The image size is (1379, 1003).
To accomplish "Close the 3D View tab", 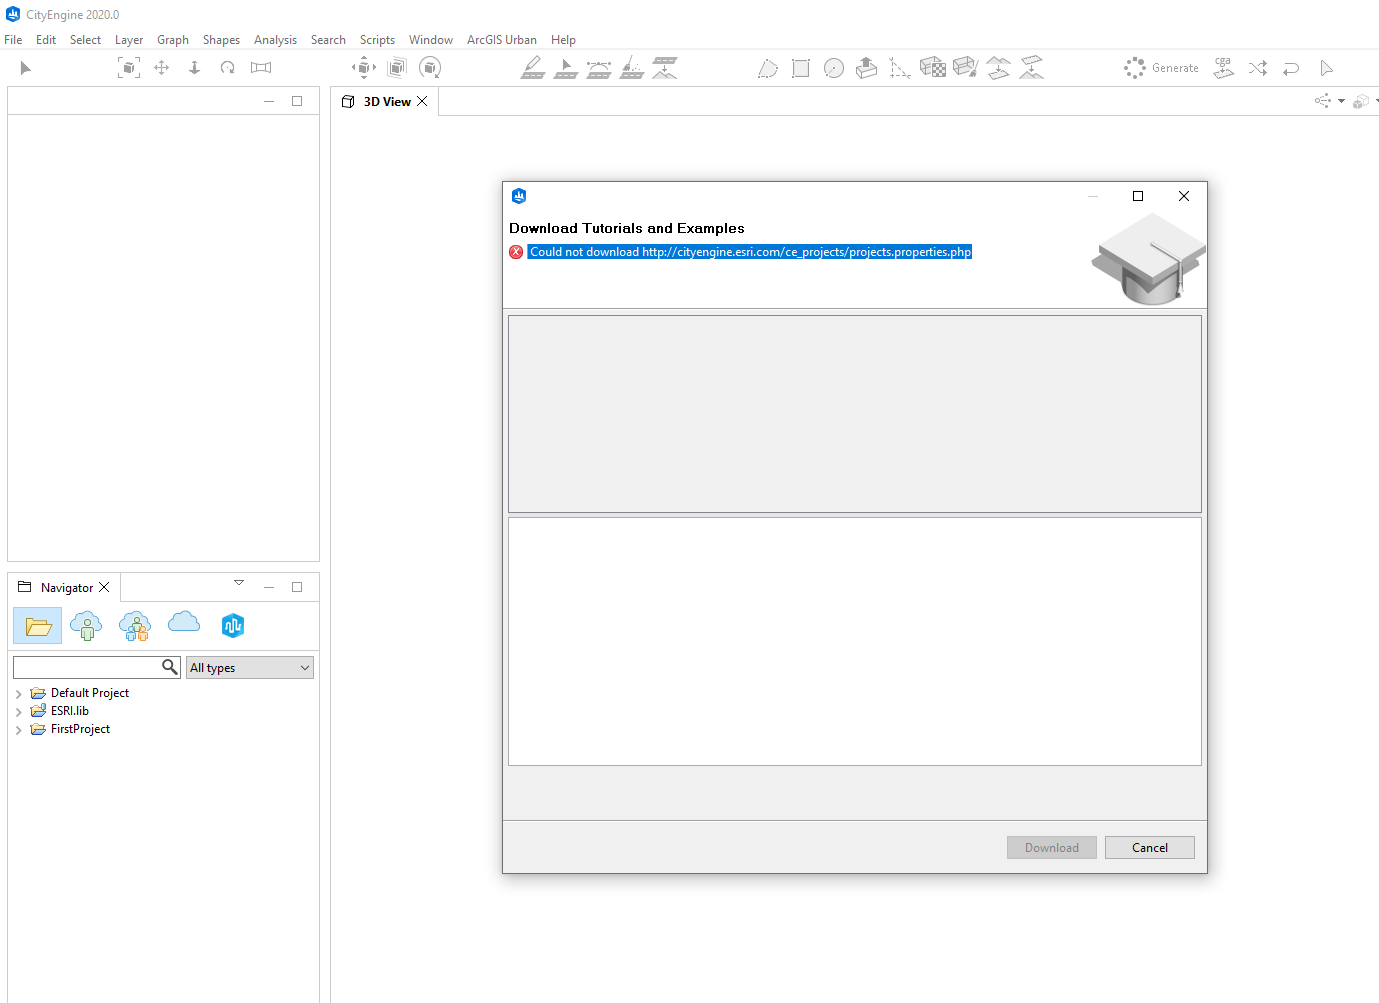I will click(x=422, y=102).
